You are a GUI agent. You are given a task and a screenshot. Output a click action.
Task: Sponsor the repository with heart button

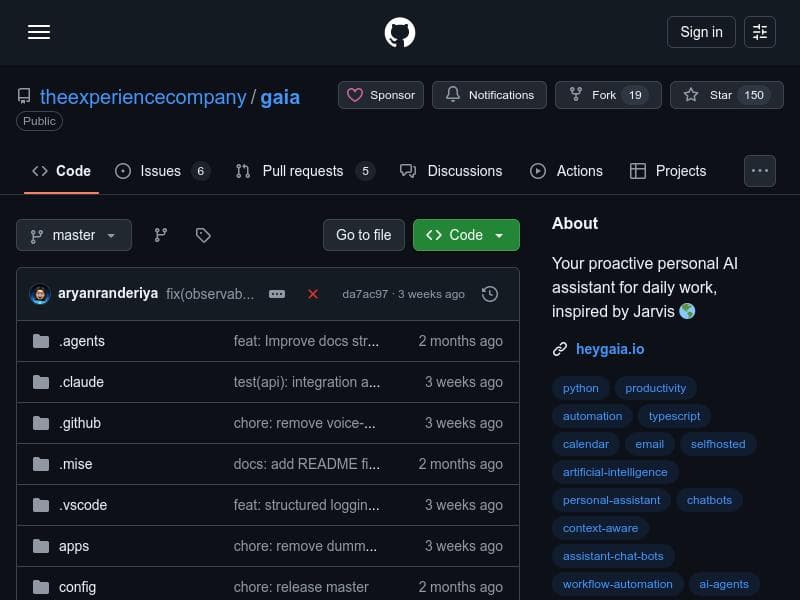[380, 95]
